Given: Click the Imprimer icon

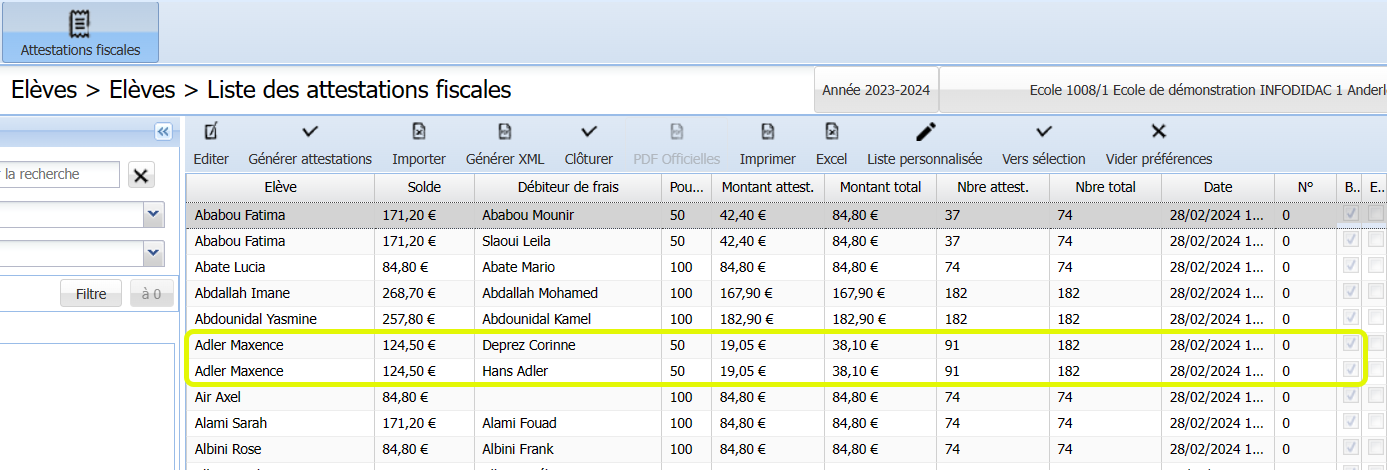Looking at the screenshot, I should pyautogui.click(x=767, y=132).
